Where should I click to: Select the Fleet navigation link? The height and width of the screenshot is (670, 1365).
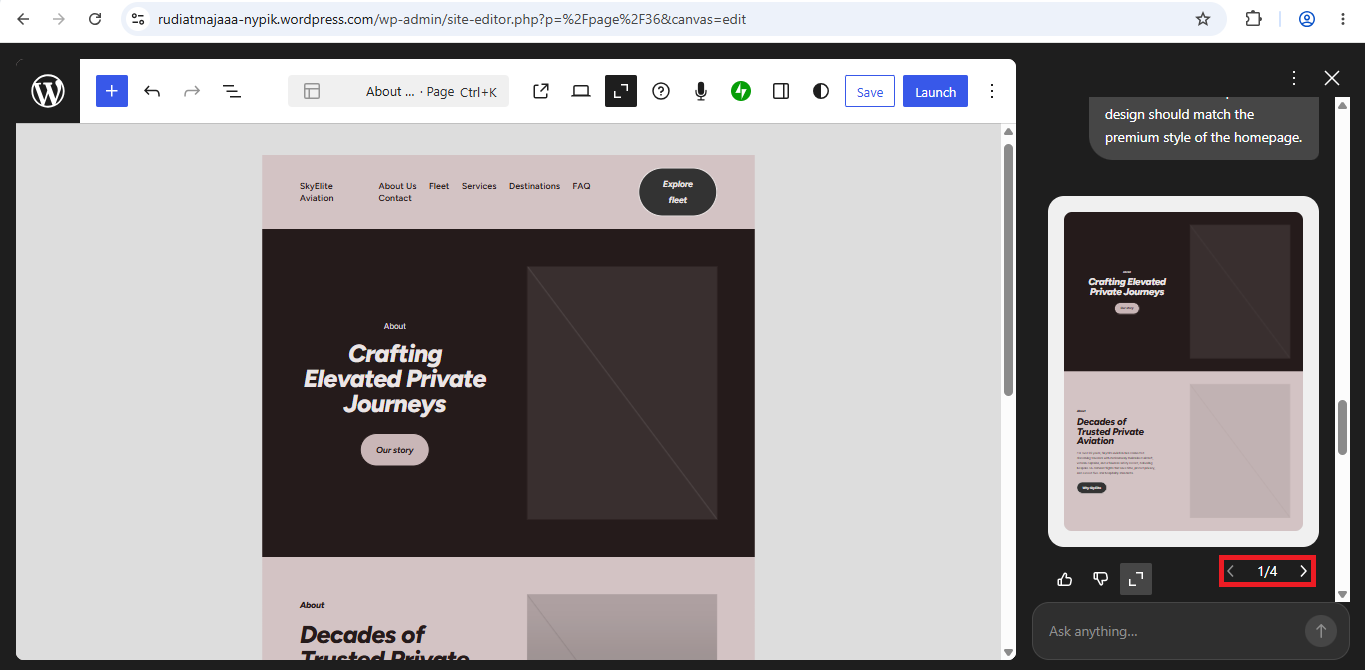click(439, 186)
